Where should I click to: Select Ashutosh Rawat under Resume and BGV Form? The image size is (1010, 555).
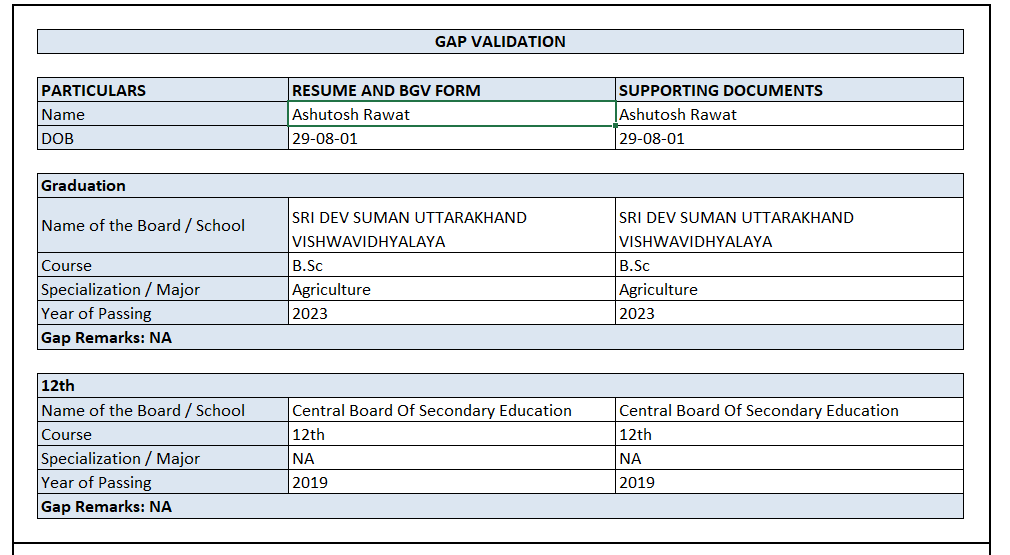451,115
